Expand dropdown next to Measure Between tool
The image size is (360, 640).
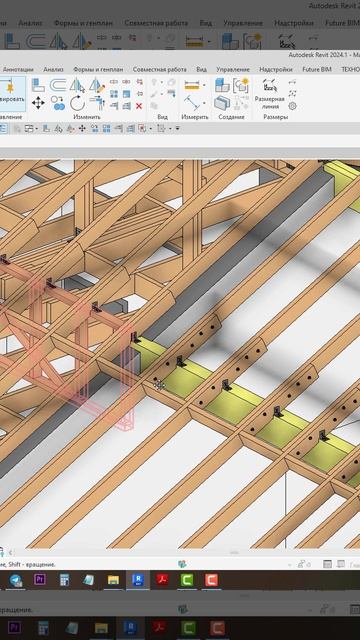[204, 86]
